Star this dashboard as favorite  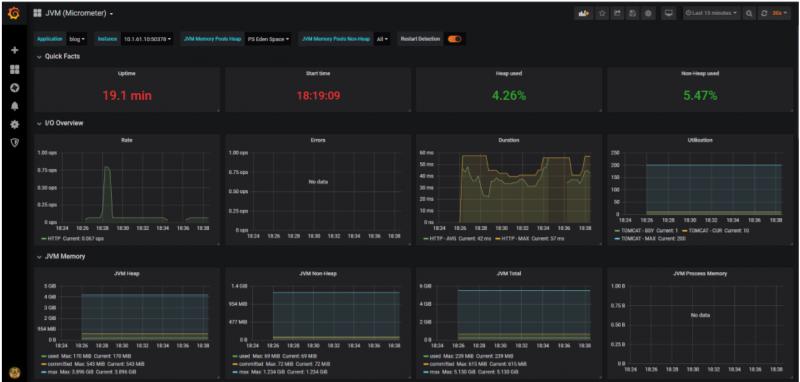pyautogui.click(x=602, y=14)
